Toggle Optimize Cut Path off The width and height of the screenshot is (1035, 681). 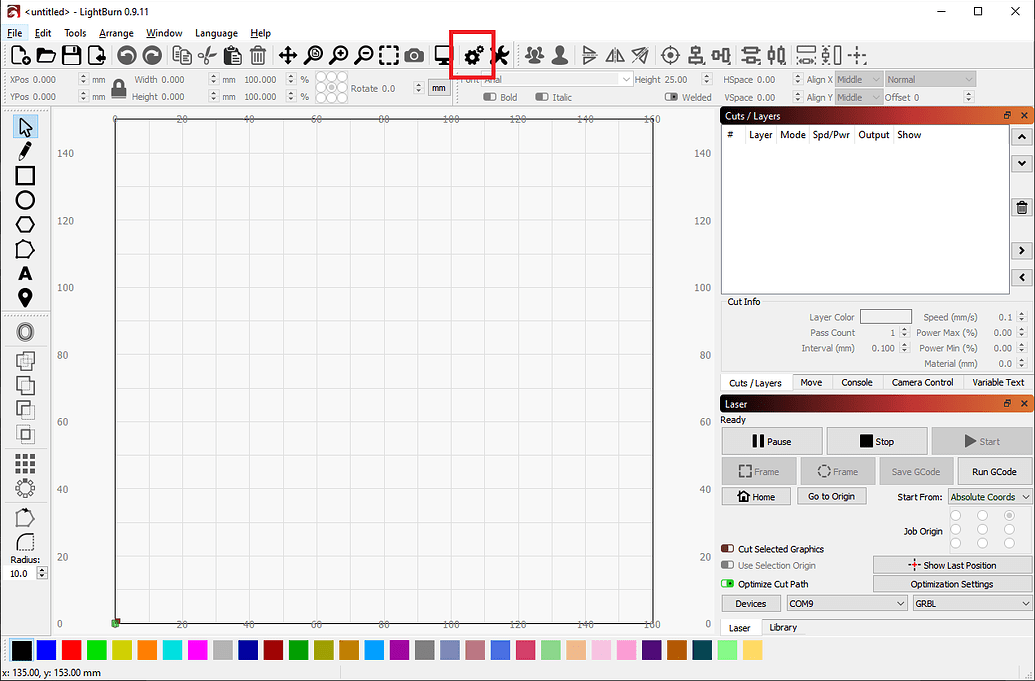[730, 583]
